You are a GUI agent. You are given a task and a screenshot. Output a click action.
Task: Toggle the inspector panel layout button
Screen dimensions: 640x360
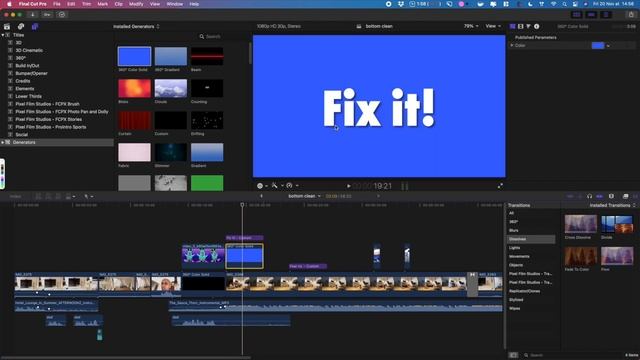(x=606, y=15)
